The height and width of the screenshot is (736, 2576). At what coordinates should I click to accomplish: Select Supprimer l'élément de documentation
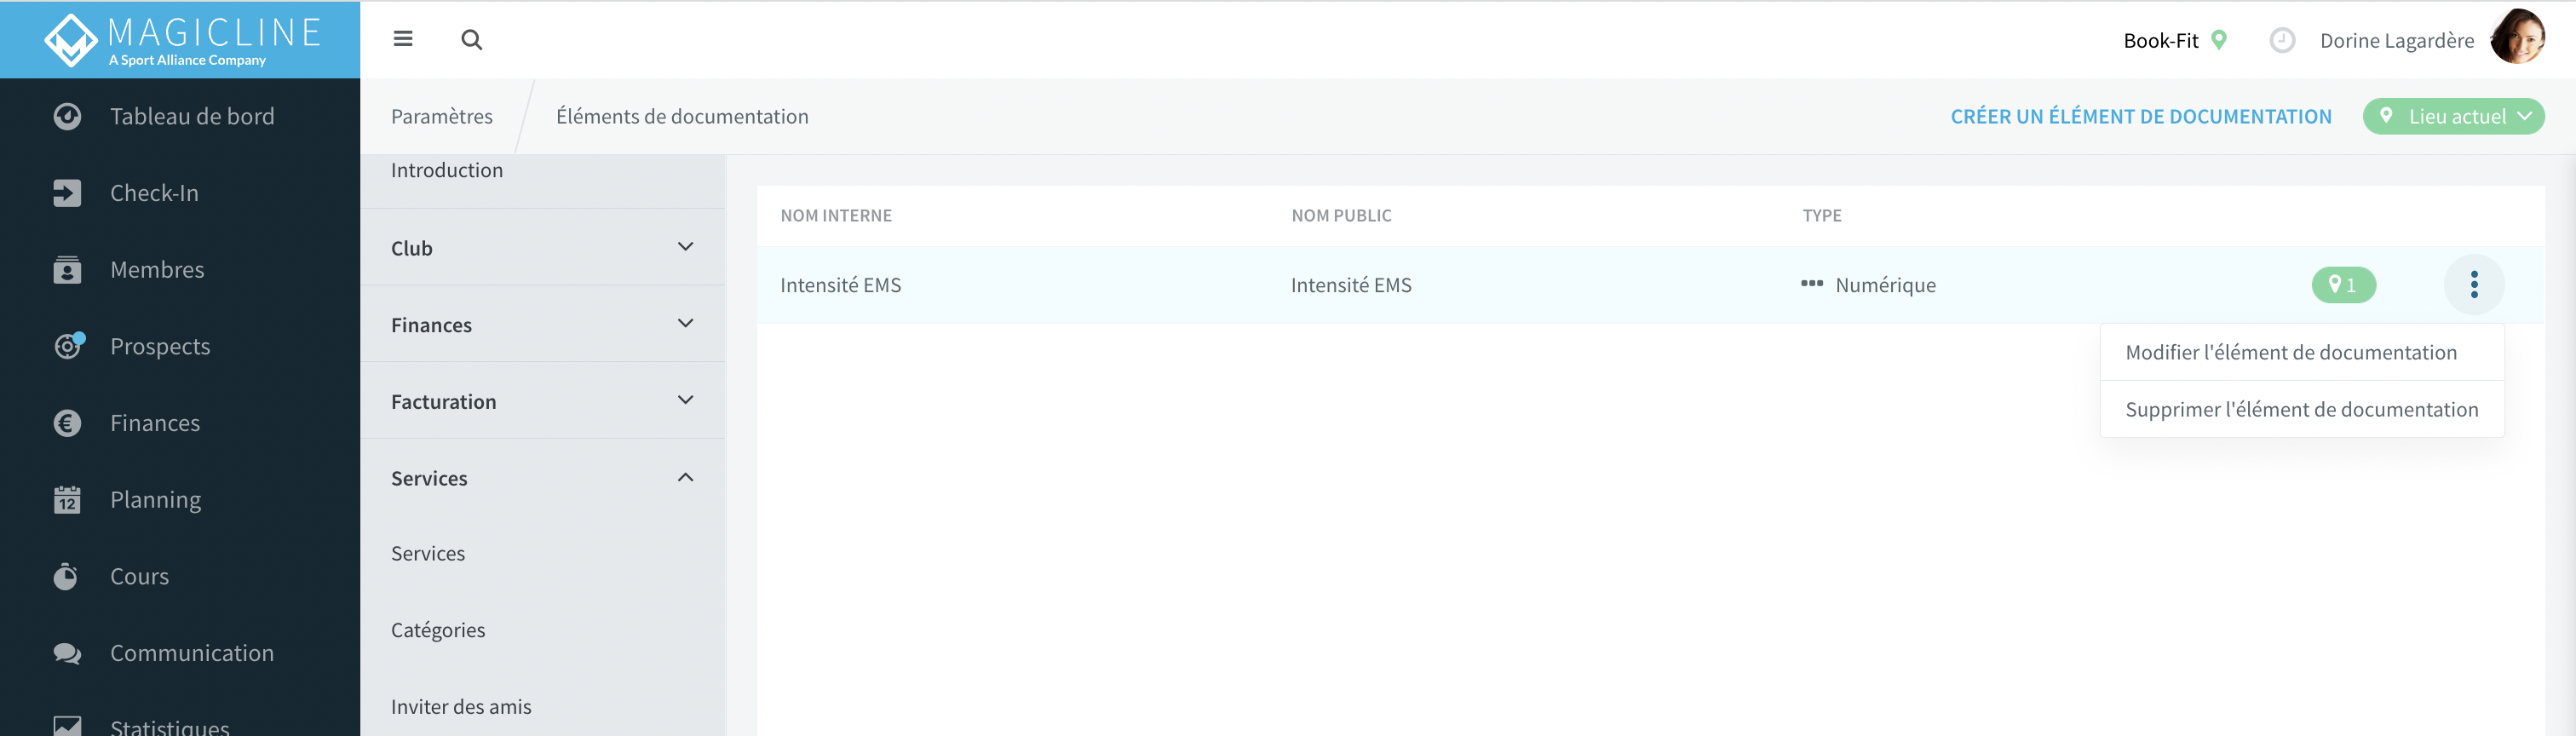2301,409
